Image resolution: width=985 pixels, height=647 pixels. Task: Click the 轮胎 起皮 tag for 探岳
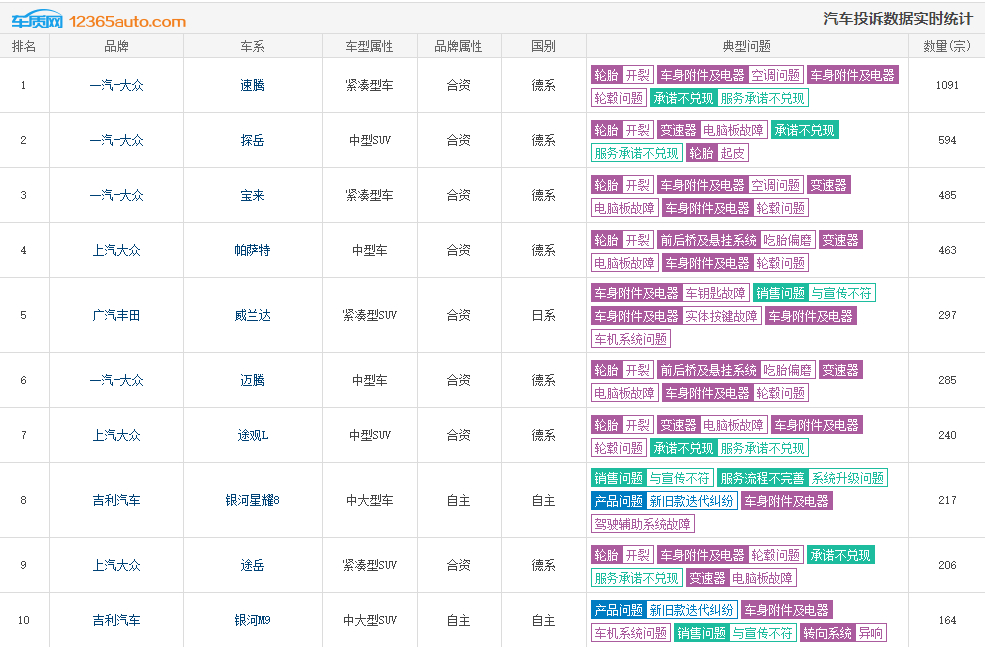click(x=717, y=153)
